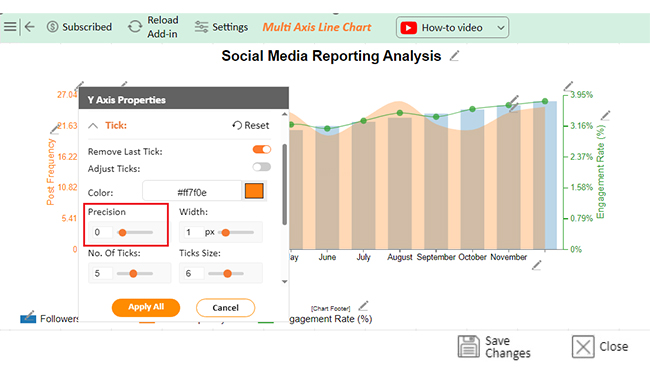
Task: Click the YouTube icon in How-to video
Action: click(x=408, y=28)
